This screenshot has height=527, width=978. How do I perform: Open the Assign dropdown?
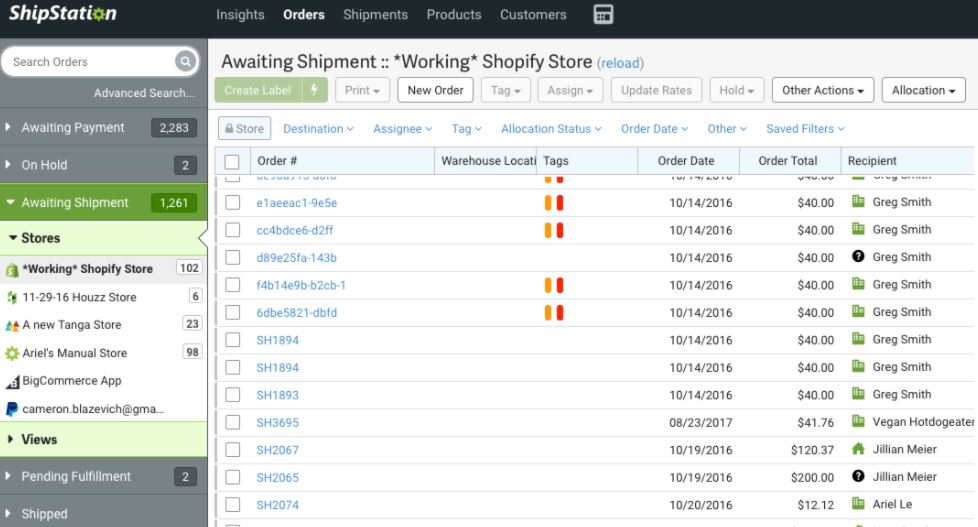(570, 90)
